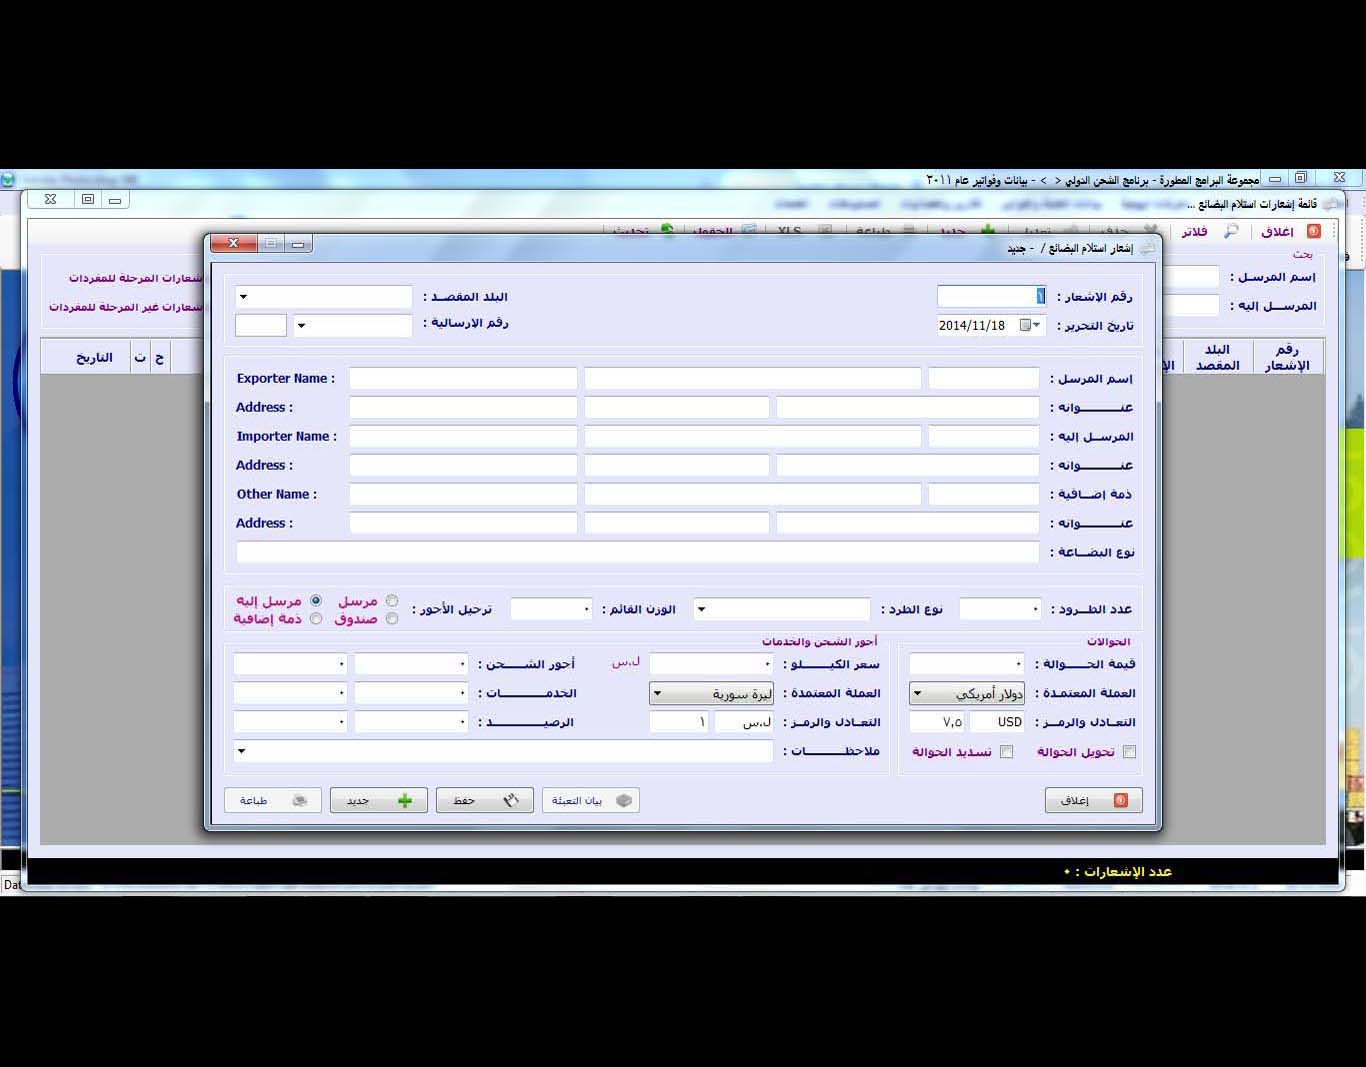Click the التاريخ column header
The width and height of the screenshot is (1366, 1067).
click(x=94, y=357)
